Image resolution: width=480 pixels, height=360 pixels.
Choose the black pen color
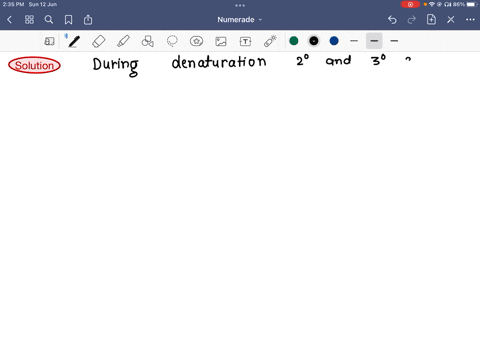pyautogui.click(x=314, y=41)
